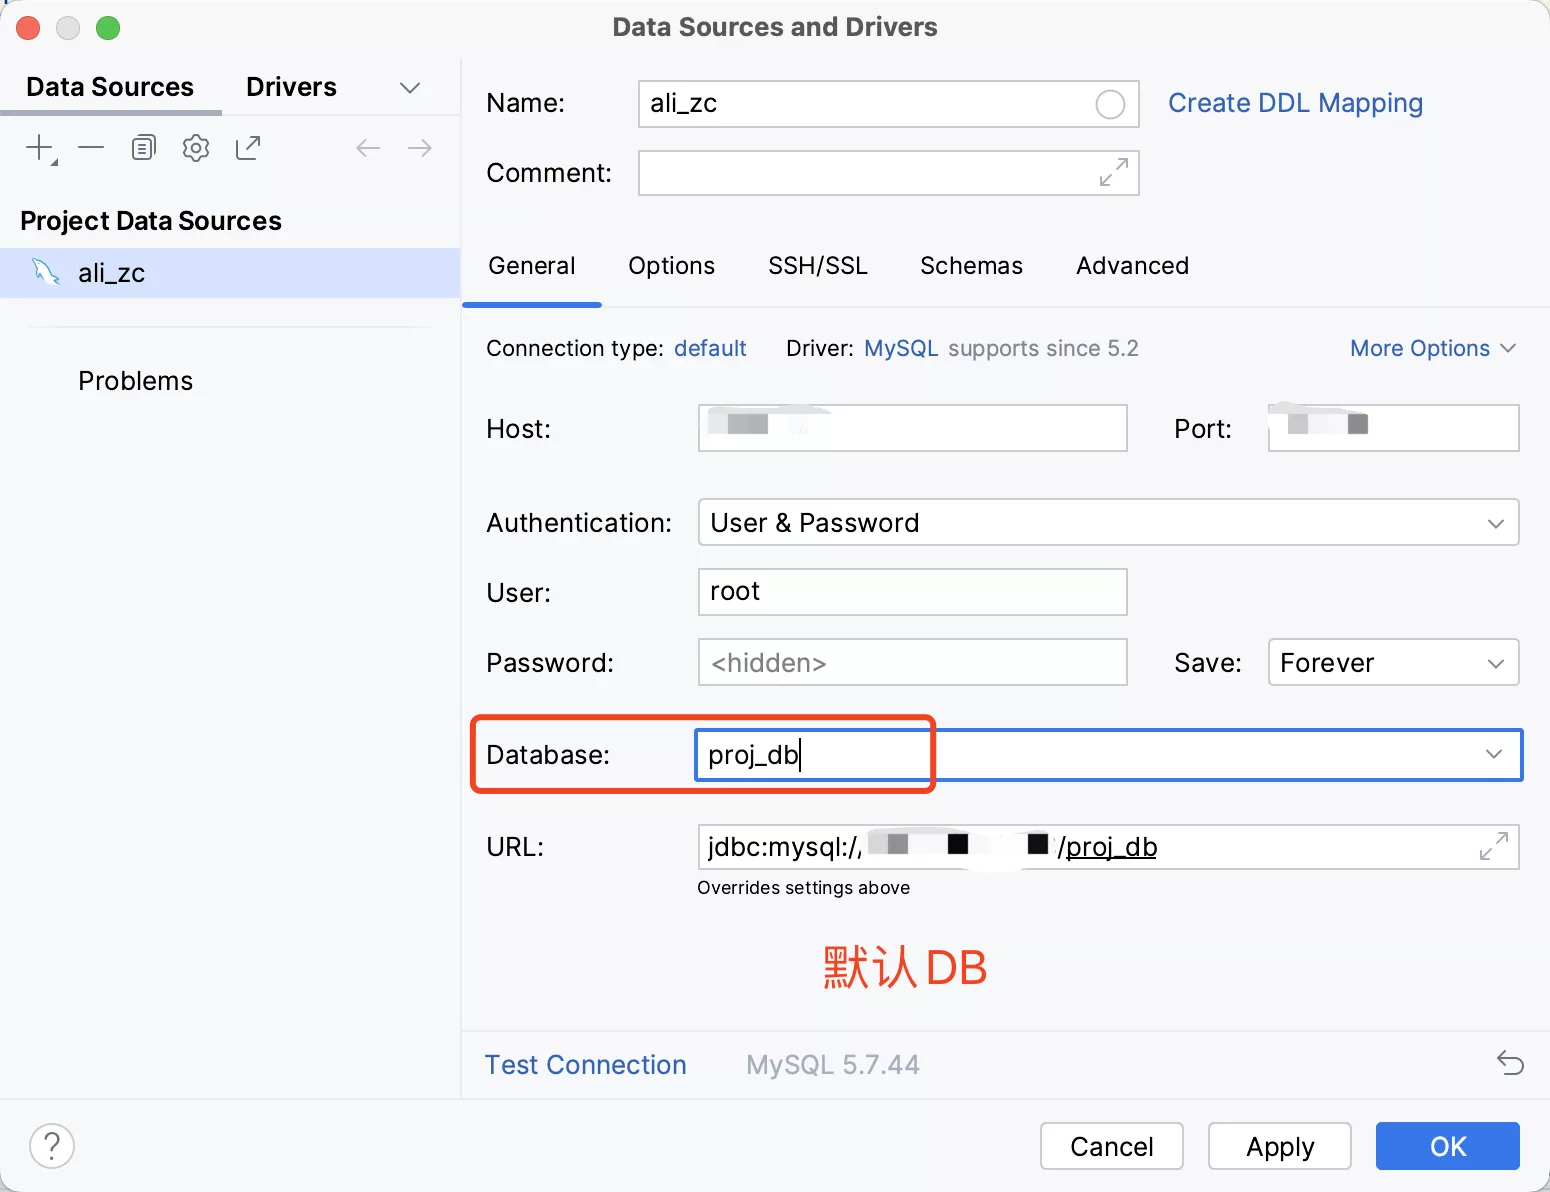Open help with question mark button
The width and height of the screenshot is (1550, 1192).
[x=52, y=1146]
